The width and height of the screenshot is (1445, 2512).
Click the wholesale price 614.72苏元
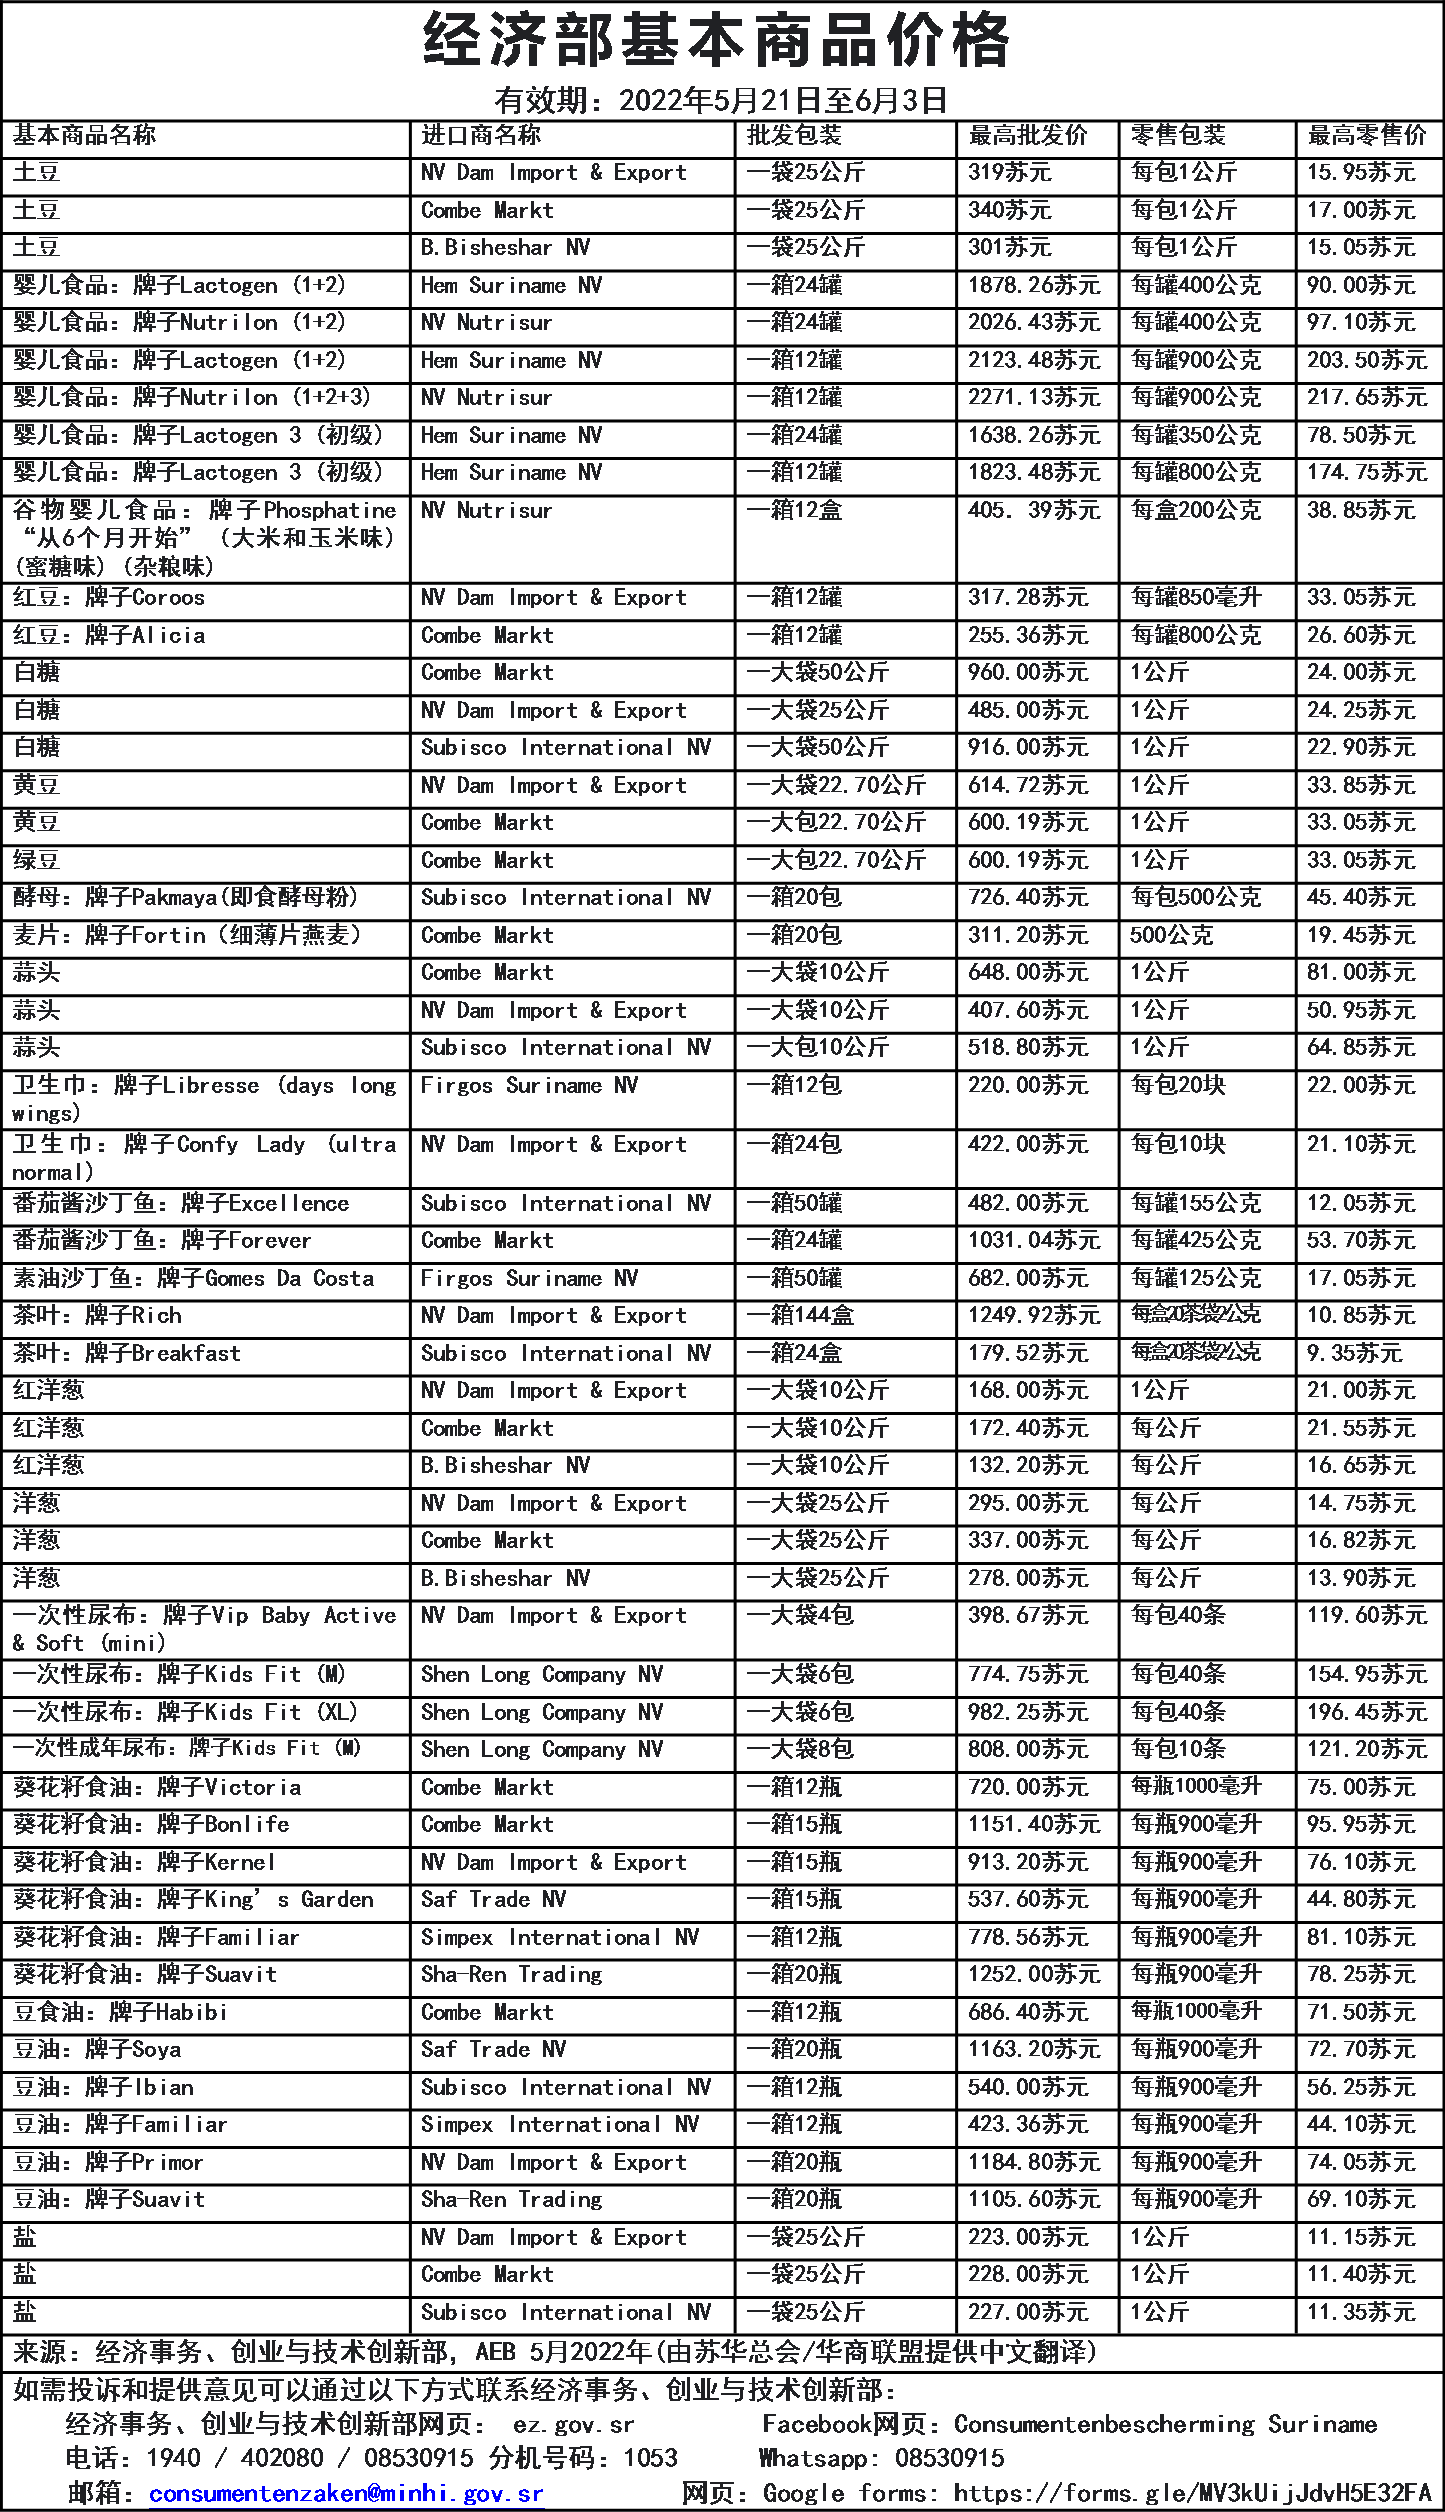tap(1028, 785)
